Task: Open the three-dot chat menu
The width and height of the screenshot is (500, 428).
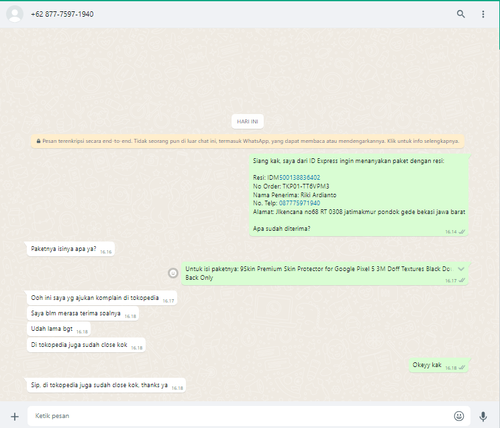Action: pyautogui.click(x=483, y=14)
